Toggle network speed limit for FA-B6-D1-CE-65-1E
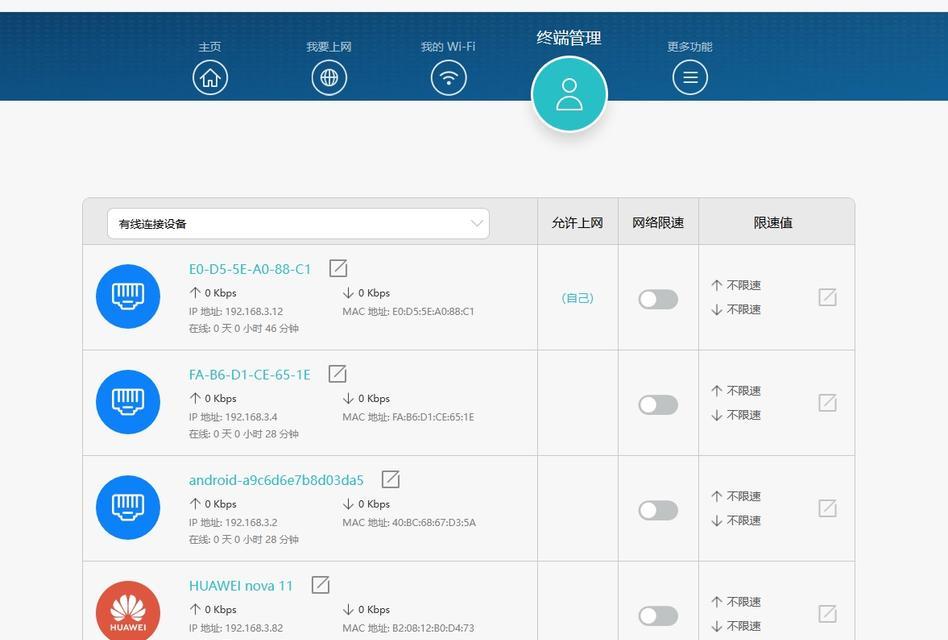The width and height of the screenshot is (948, 640). [658, 405]
